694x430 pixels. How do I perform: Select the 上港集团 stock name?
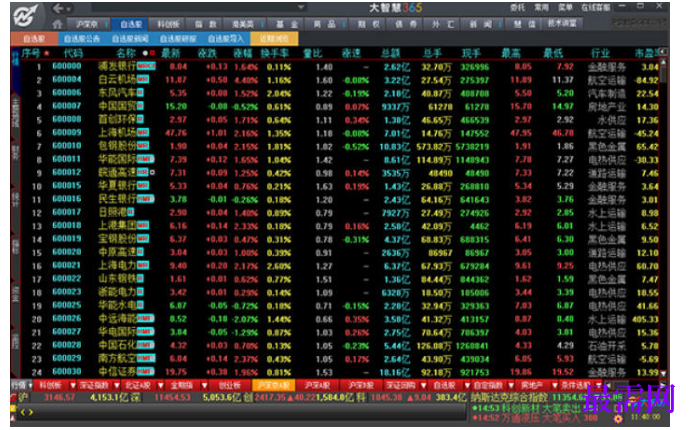point(117,226)
